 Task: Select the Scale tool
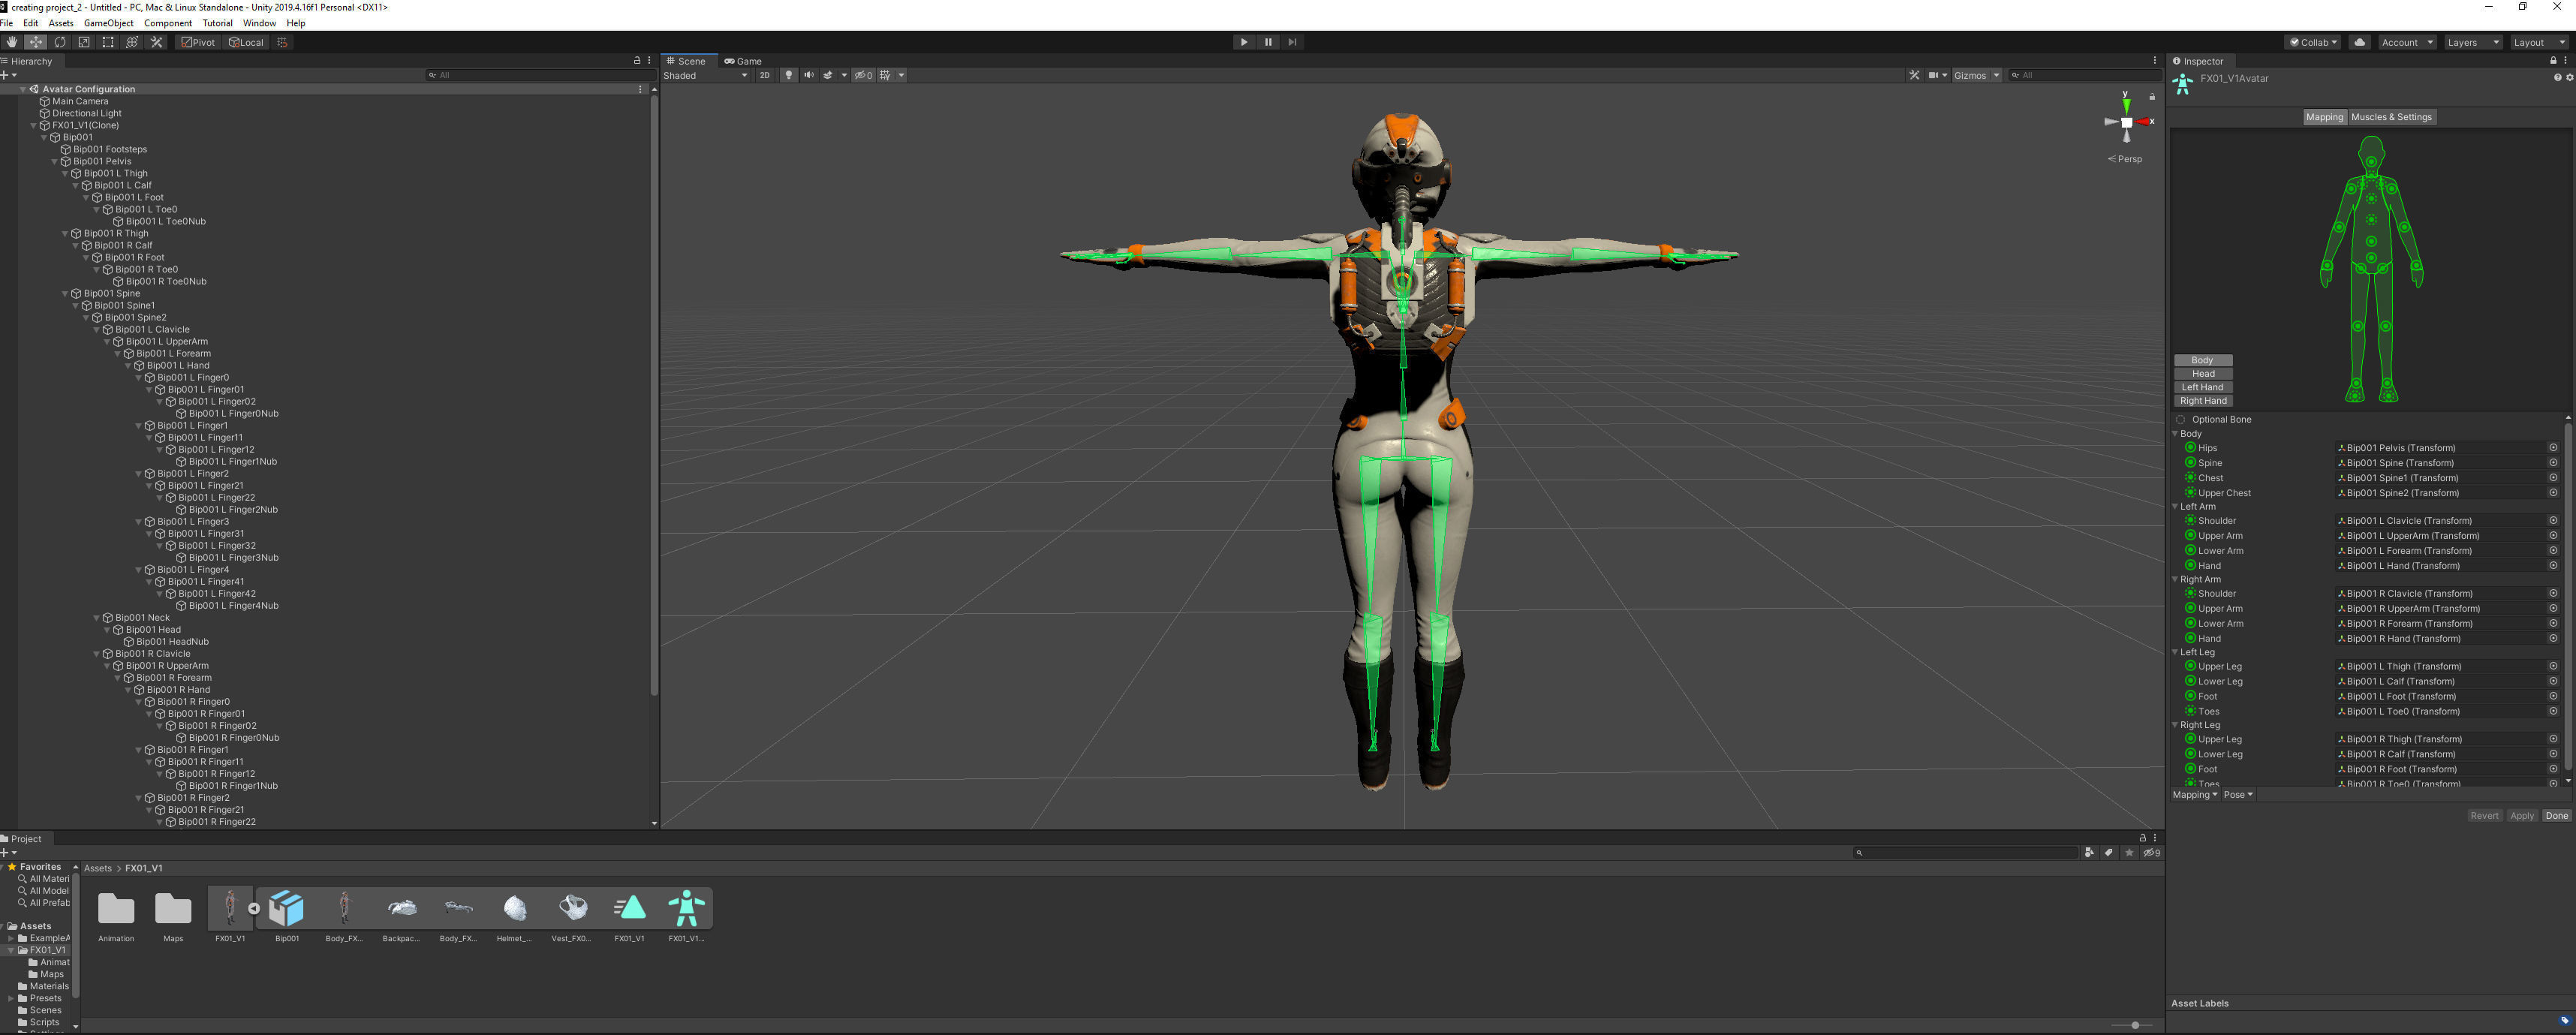84,42
